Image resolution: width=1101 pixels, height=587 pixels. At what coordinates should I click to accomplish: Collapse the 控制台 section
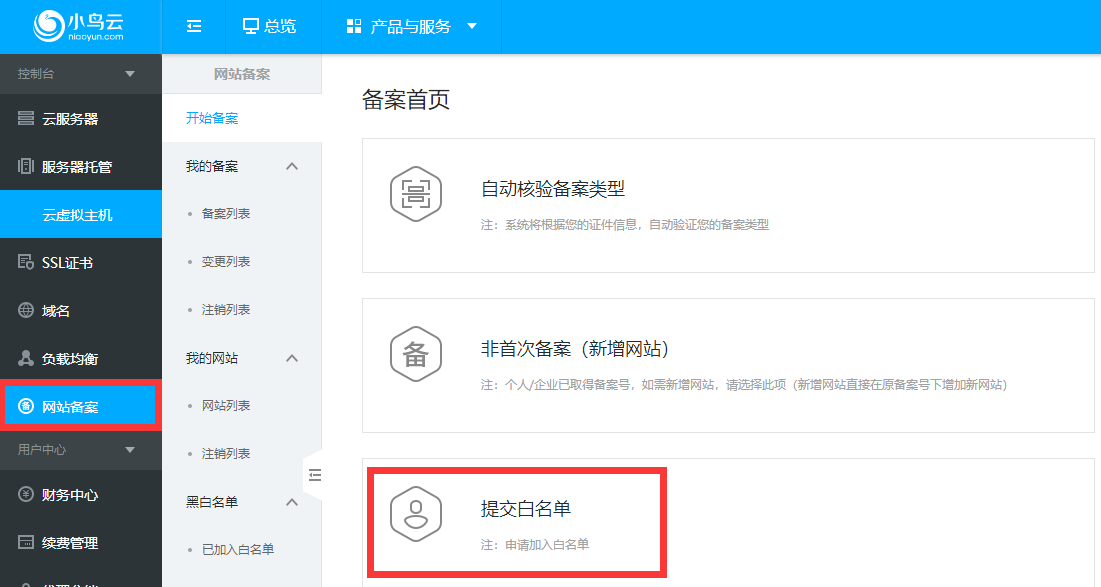[129, 74]
